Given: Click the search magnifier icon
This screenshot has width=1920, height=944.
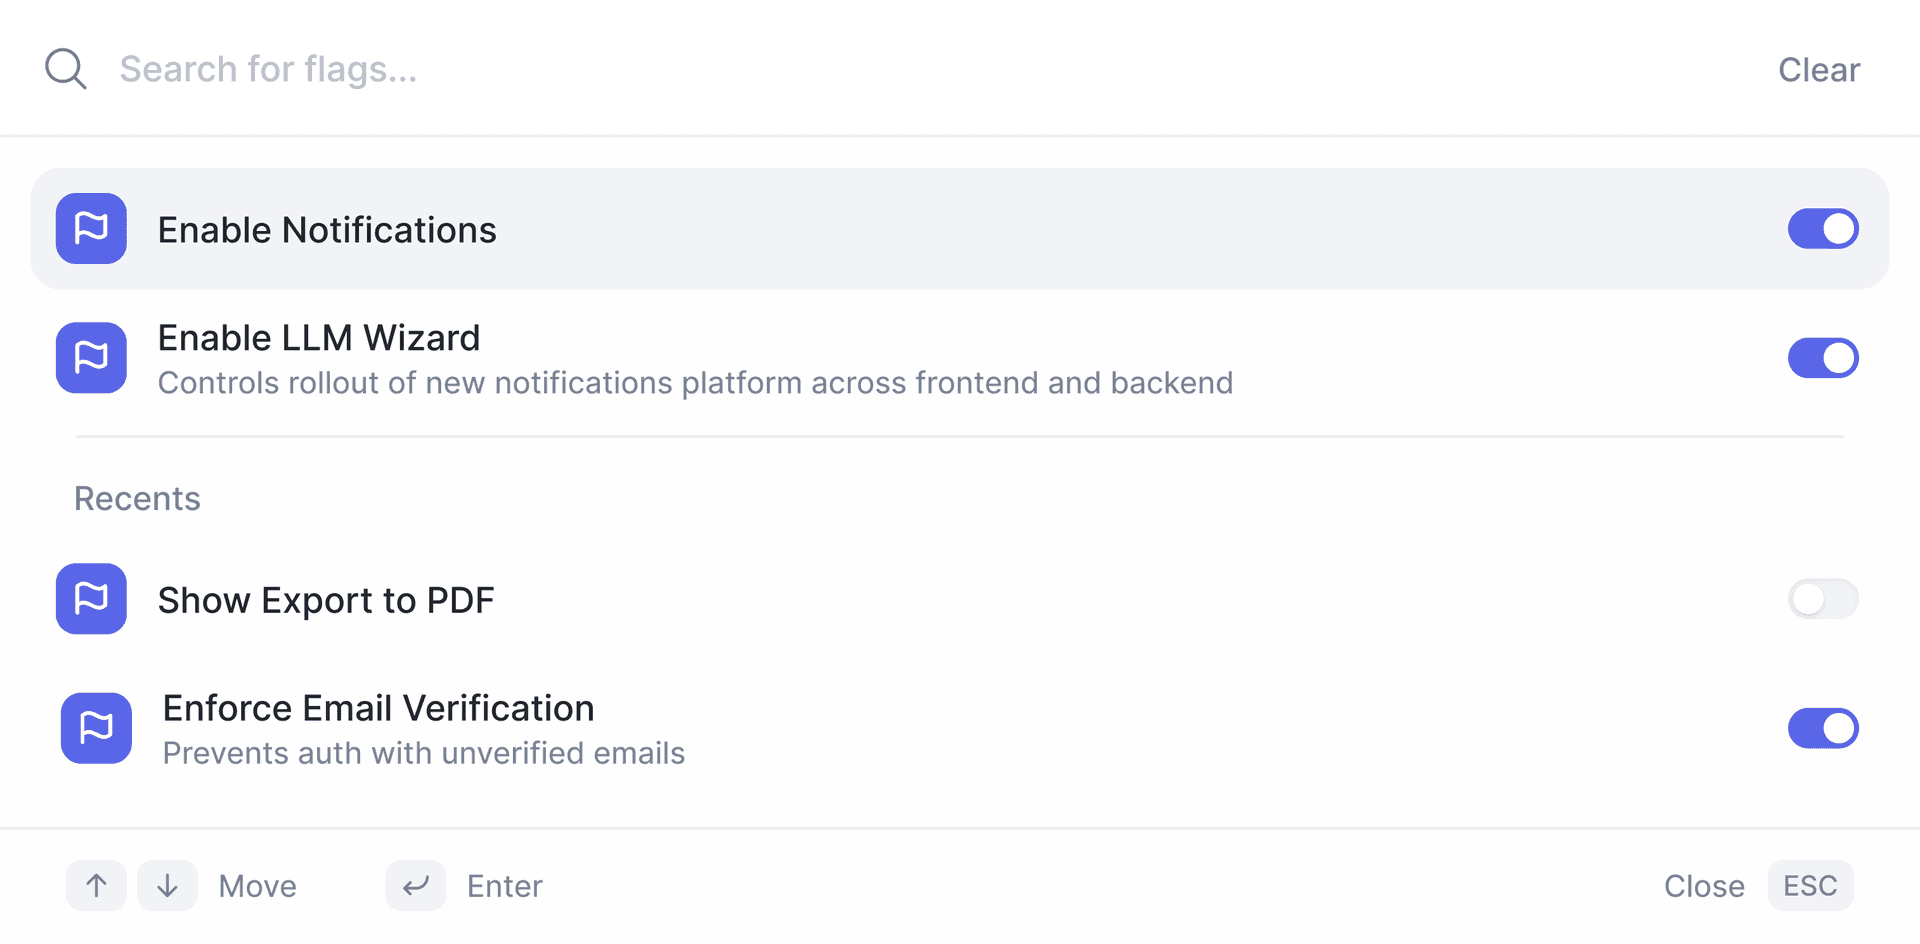Looking at the screenshot, I should (66, 69).
